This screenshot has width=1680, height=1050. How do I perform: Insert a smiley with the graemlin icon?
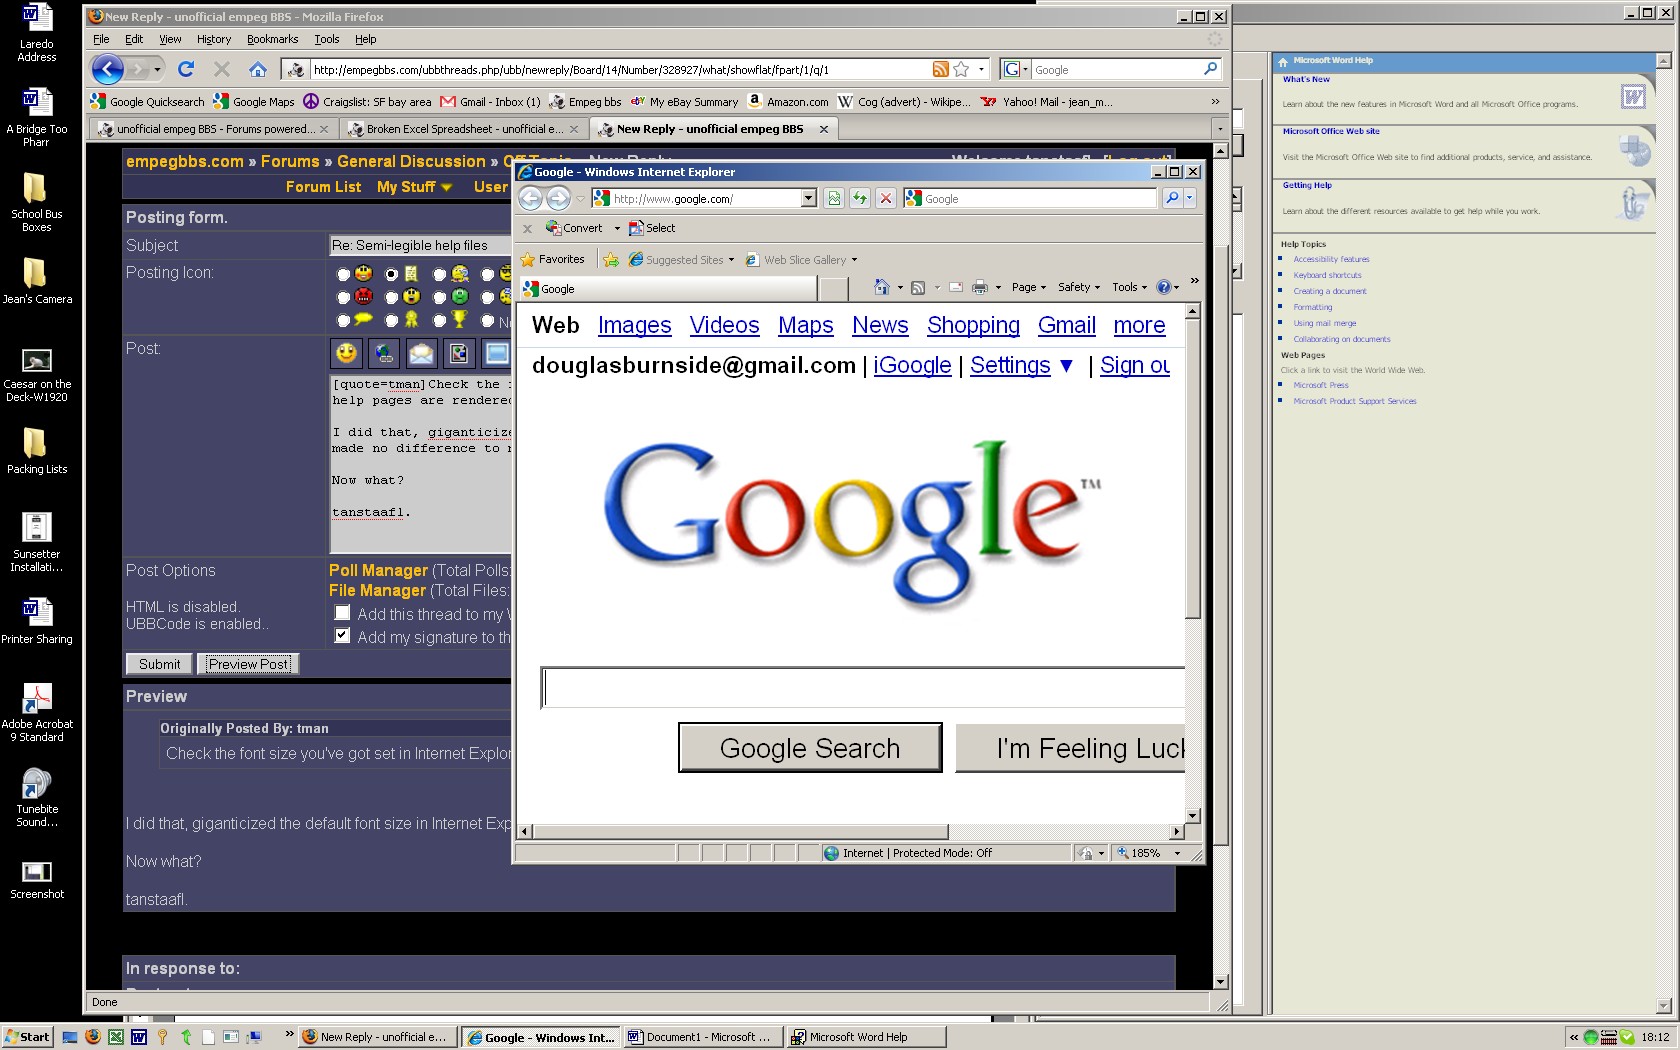(346, 353)
